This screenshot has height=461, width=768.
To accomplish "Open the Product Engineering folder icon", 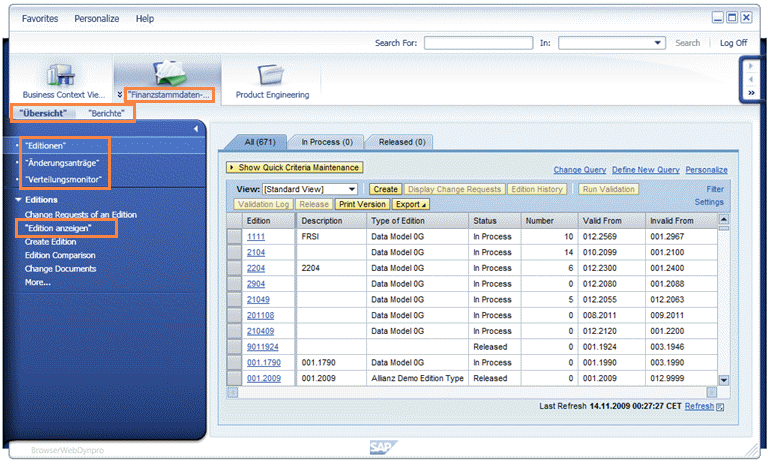I will (x=272, y=74).
